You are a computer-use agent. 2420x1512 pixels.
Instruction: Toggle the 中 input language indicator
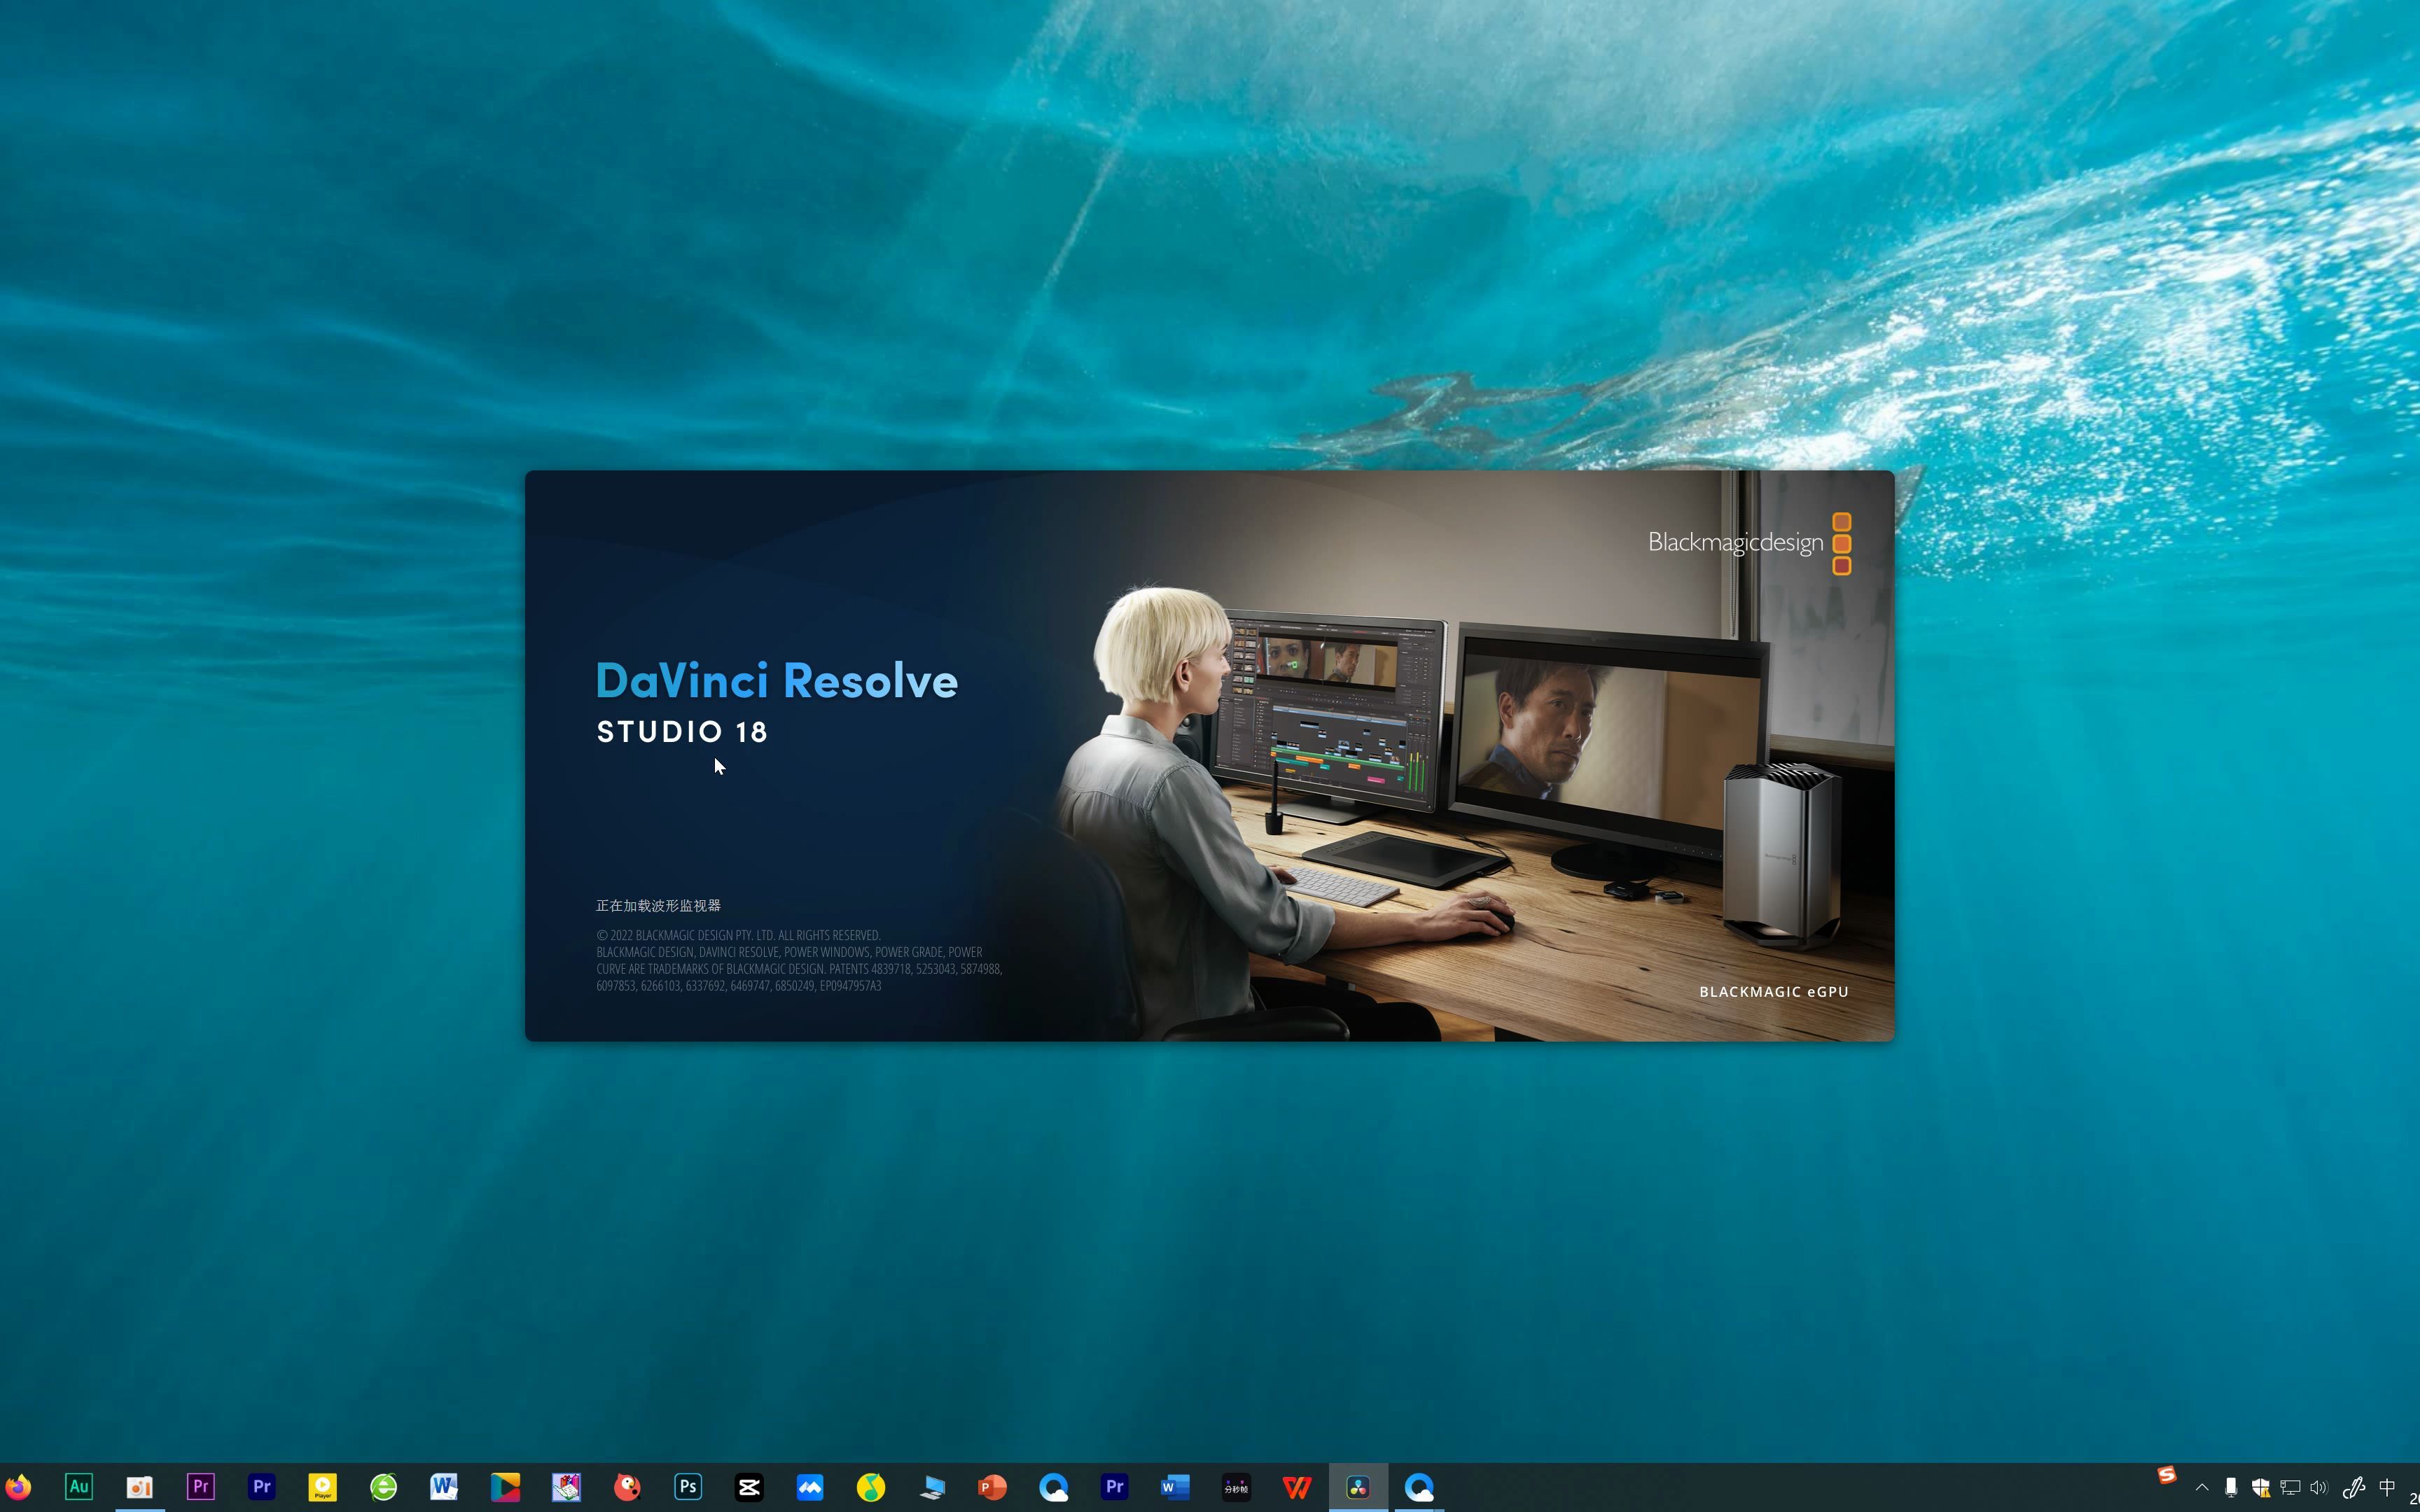coord(2387,1487)
